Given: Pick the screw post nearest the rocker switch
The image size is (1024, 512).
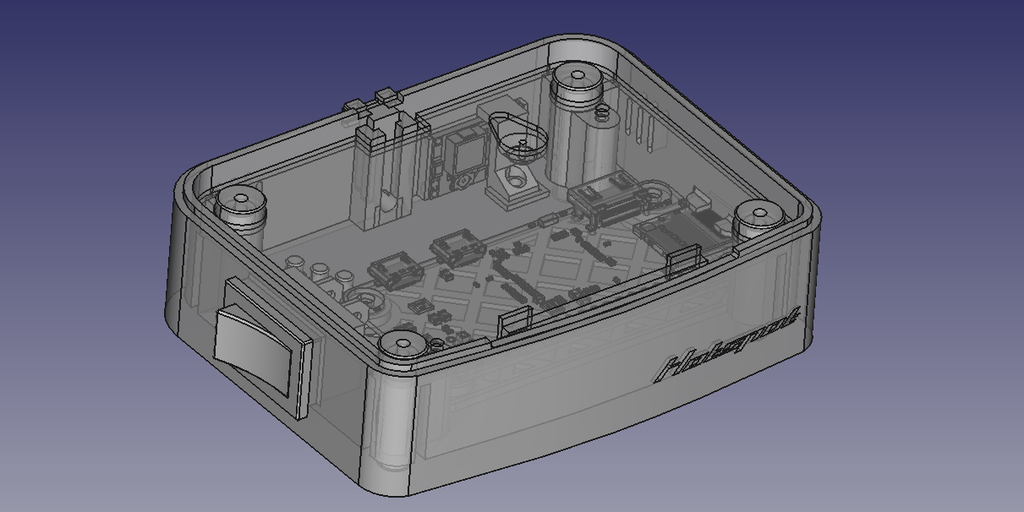Looking at the screenshot, I should tap(240, 208).
